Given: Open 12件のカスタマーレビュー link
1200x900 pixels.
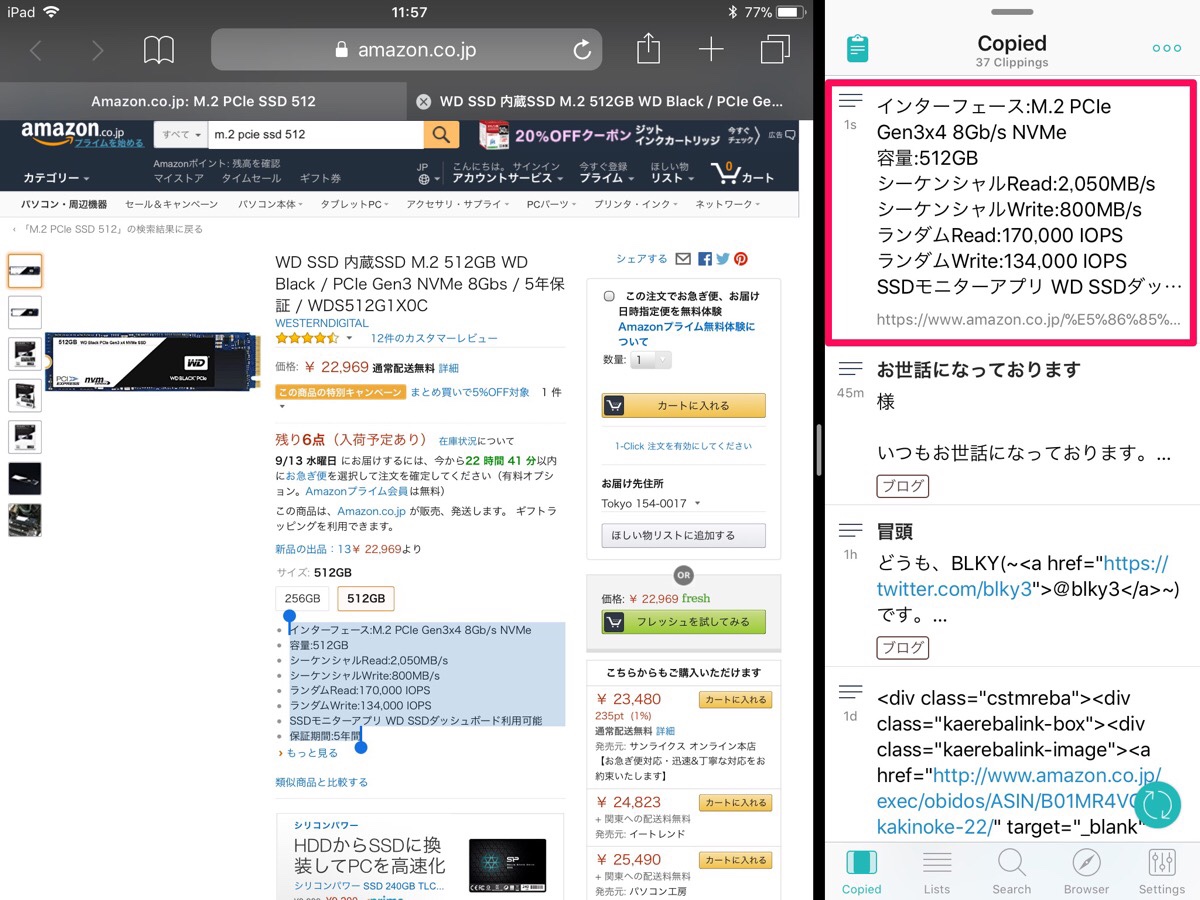Looking at the screenshot, I should click(x=434, y=339).
